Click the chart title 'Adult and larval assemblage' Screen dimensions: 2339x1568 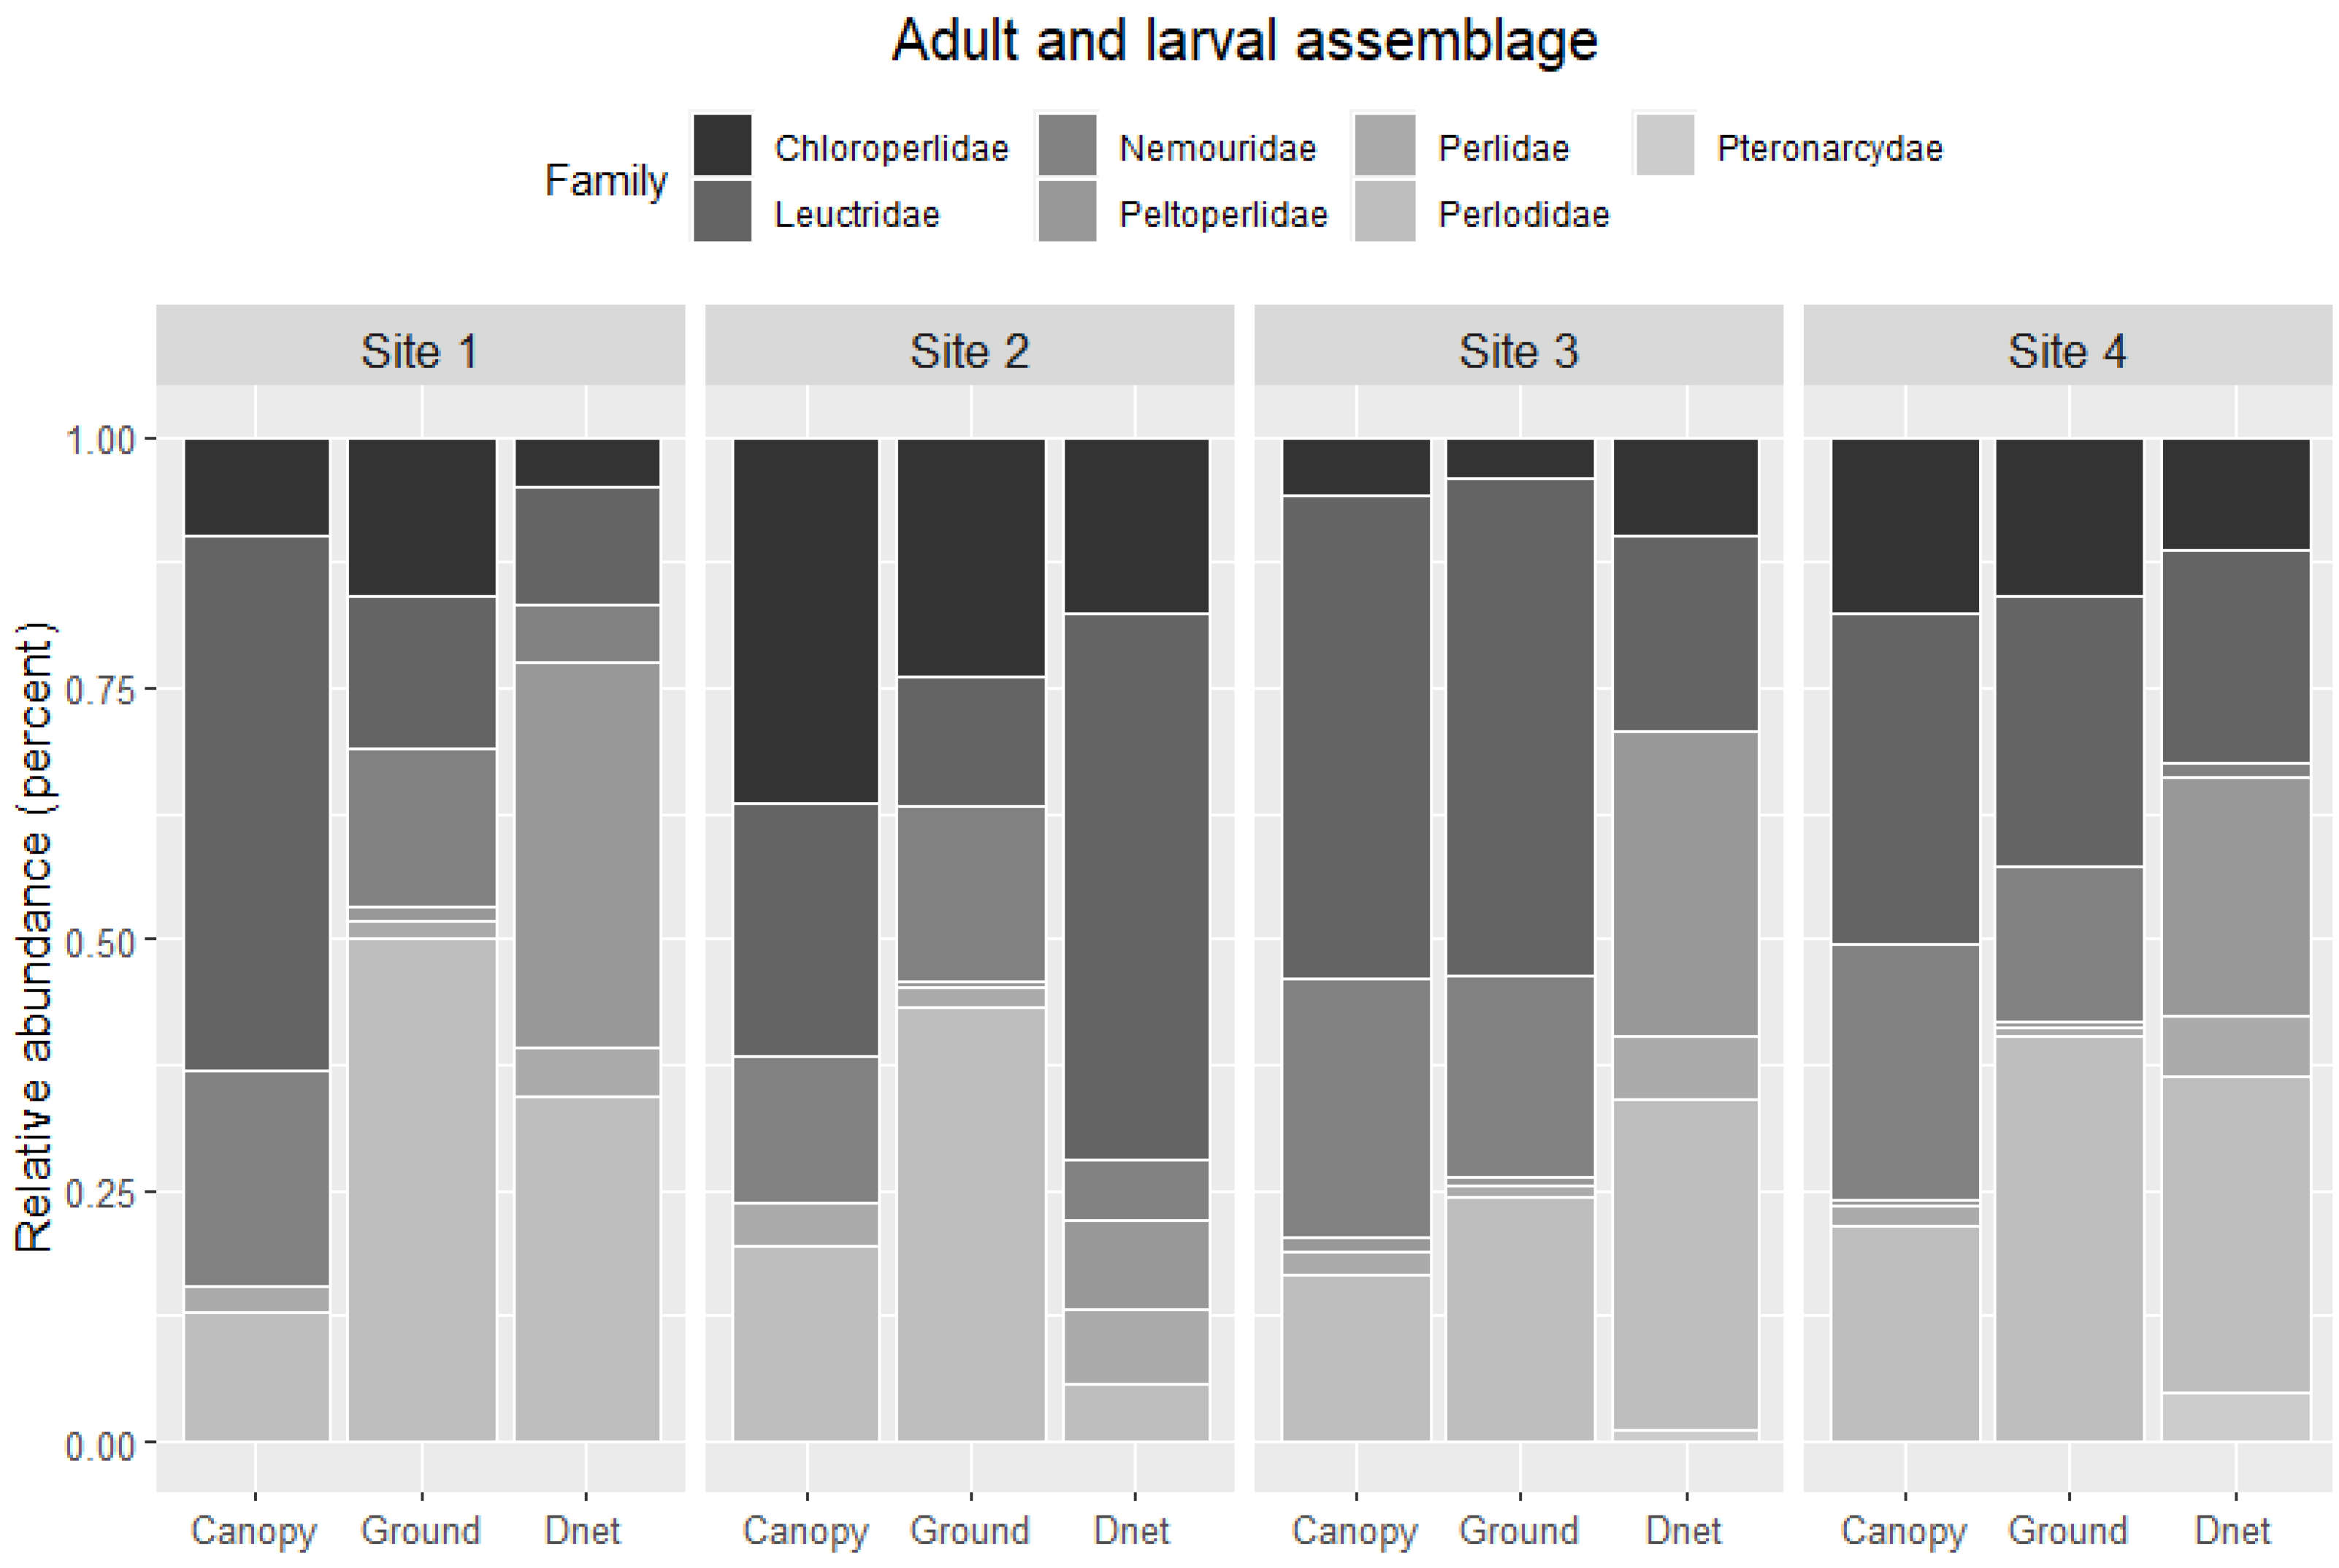point(1244,41)
